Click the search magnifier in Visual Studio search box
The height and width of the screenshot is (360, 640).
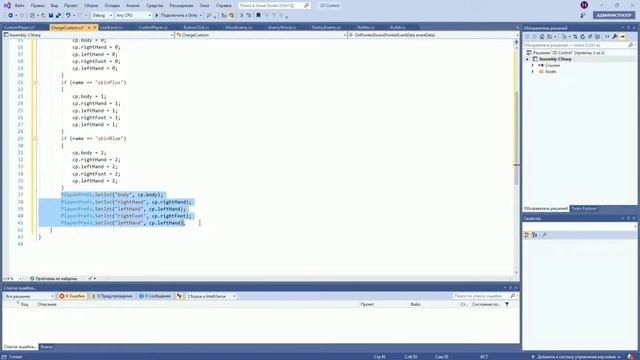307,5
